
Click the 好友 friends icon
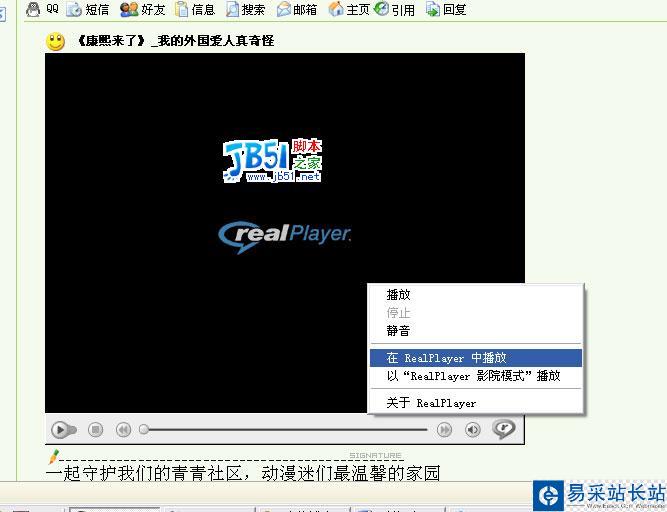[129, 9]
